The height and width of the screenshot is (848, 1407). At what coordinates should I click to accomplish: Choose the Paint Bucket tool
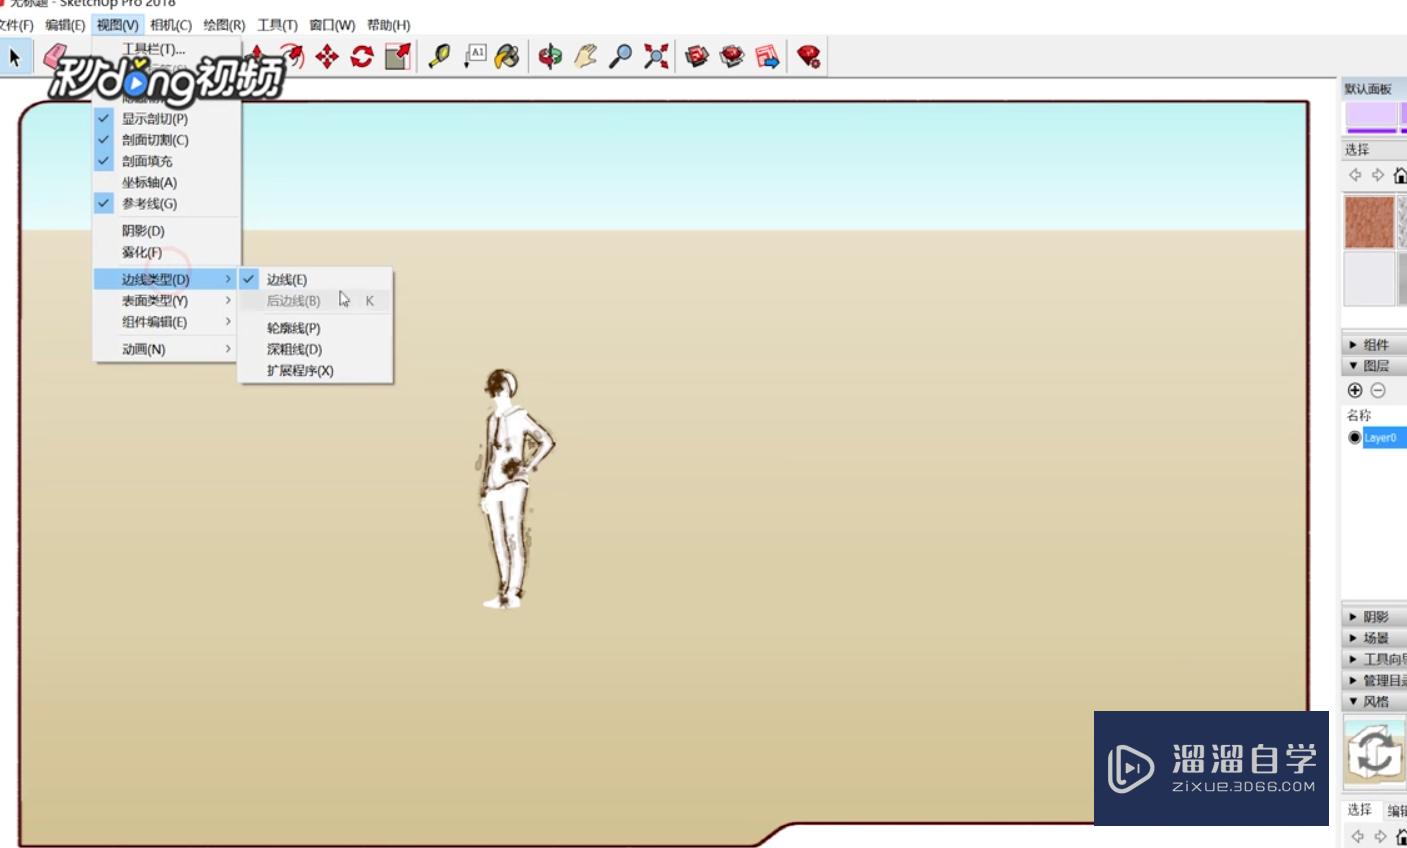[508, 56]
